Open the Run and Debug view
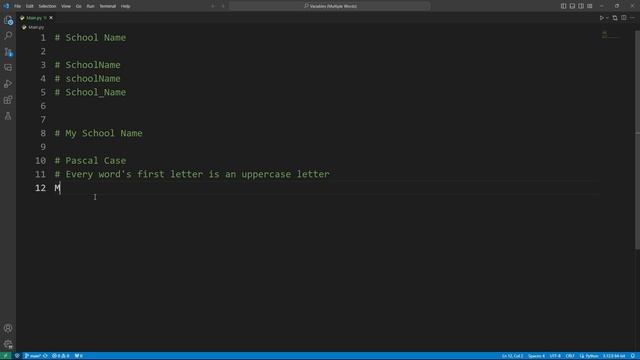Screen dimensions: 640x360 tap(8, 84)
